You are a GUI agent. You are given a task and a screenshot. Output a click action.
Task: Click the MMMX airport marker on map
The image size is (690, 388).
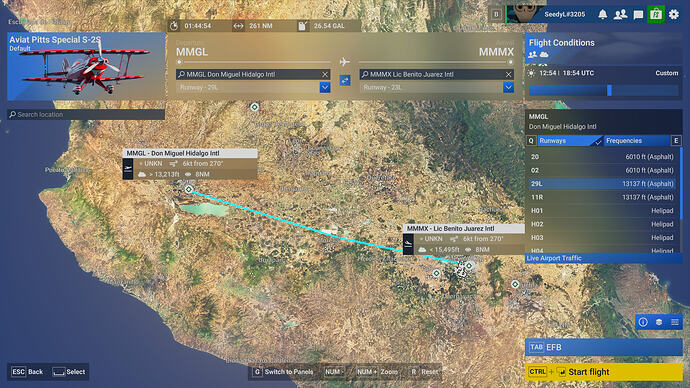469,265
